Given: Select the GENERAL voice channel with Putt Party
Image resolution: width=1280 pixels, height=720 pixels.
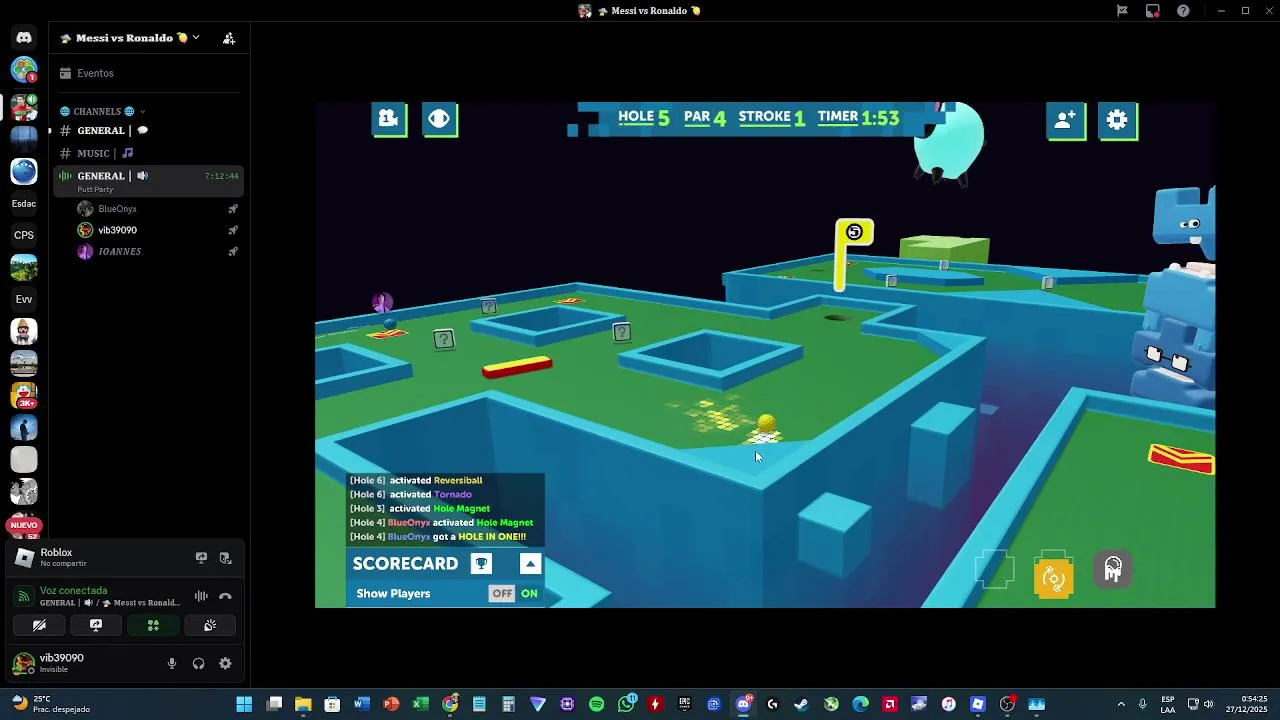Looking at the screenshot, I should (x=150, y=181).
